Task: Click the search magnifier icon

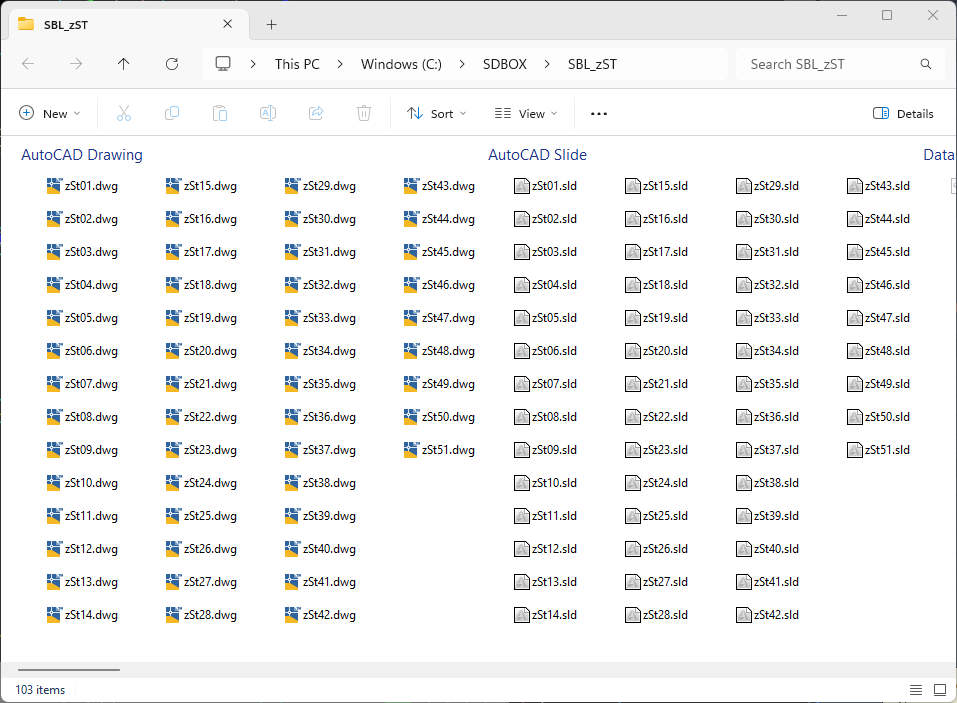Action: [x=926, y=64]
